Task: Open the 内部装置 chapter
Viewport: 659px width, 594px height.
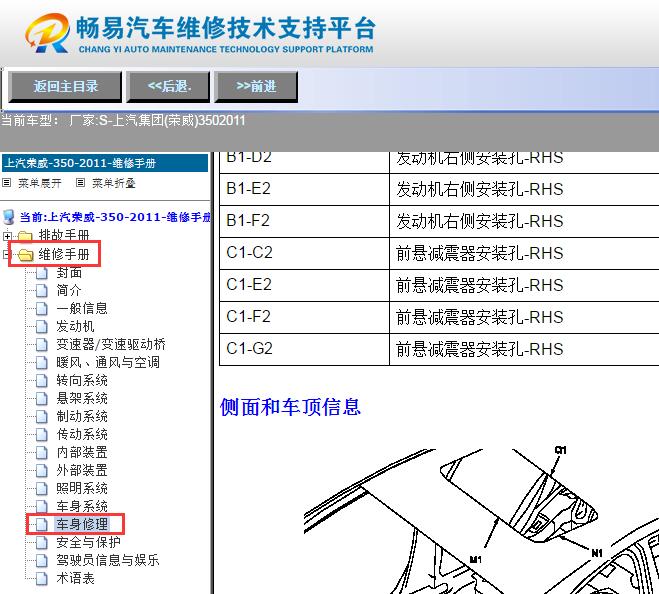Action: pos(82,453)
